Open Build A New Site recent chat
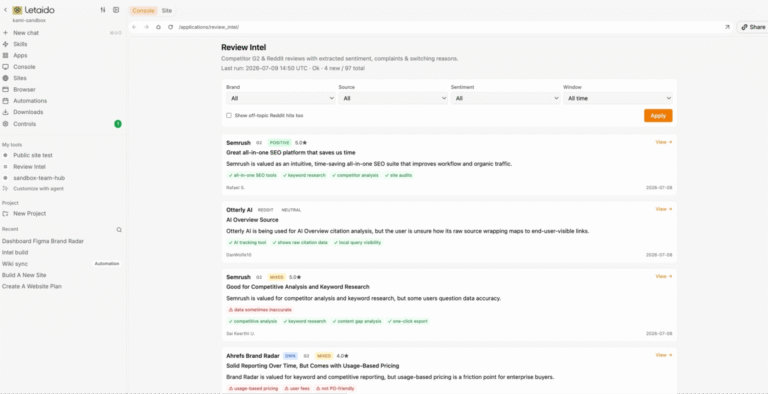Image resolution: width=768 pixels, height=394 pixels. [24, 275]
